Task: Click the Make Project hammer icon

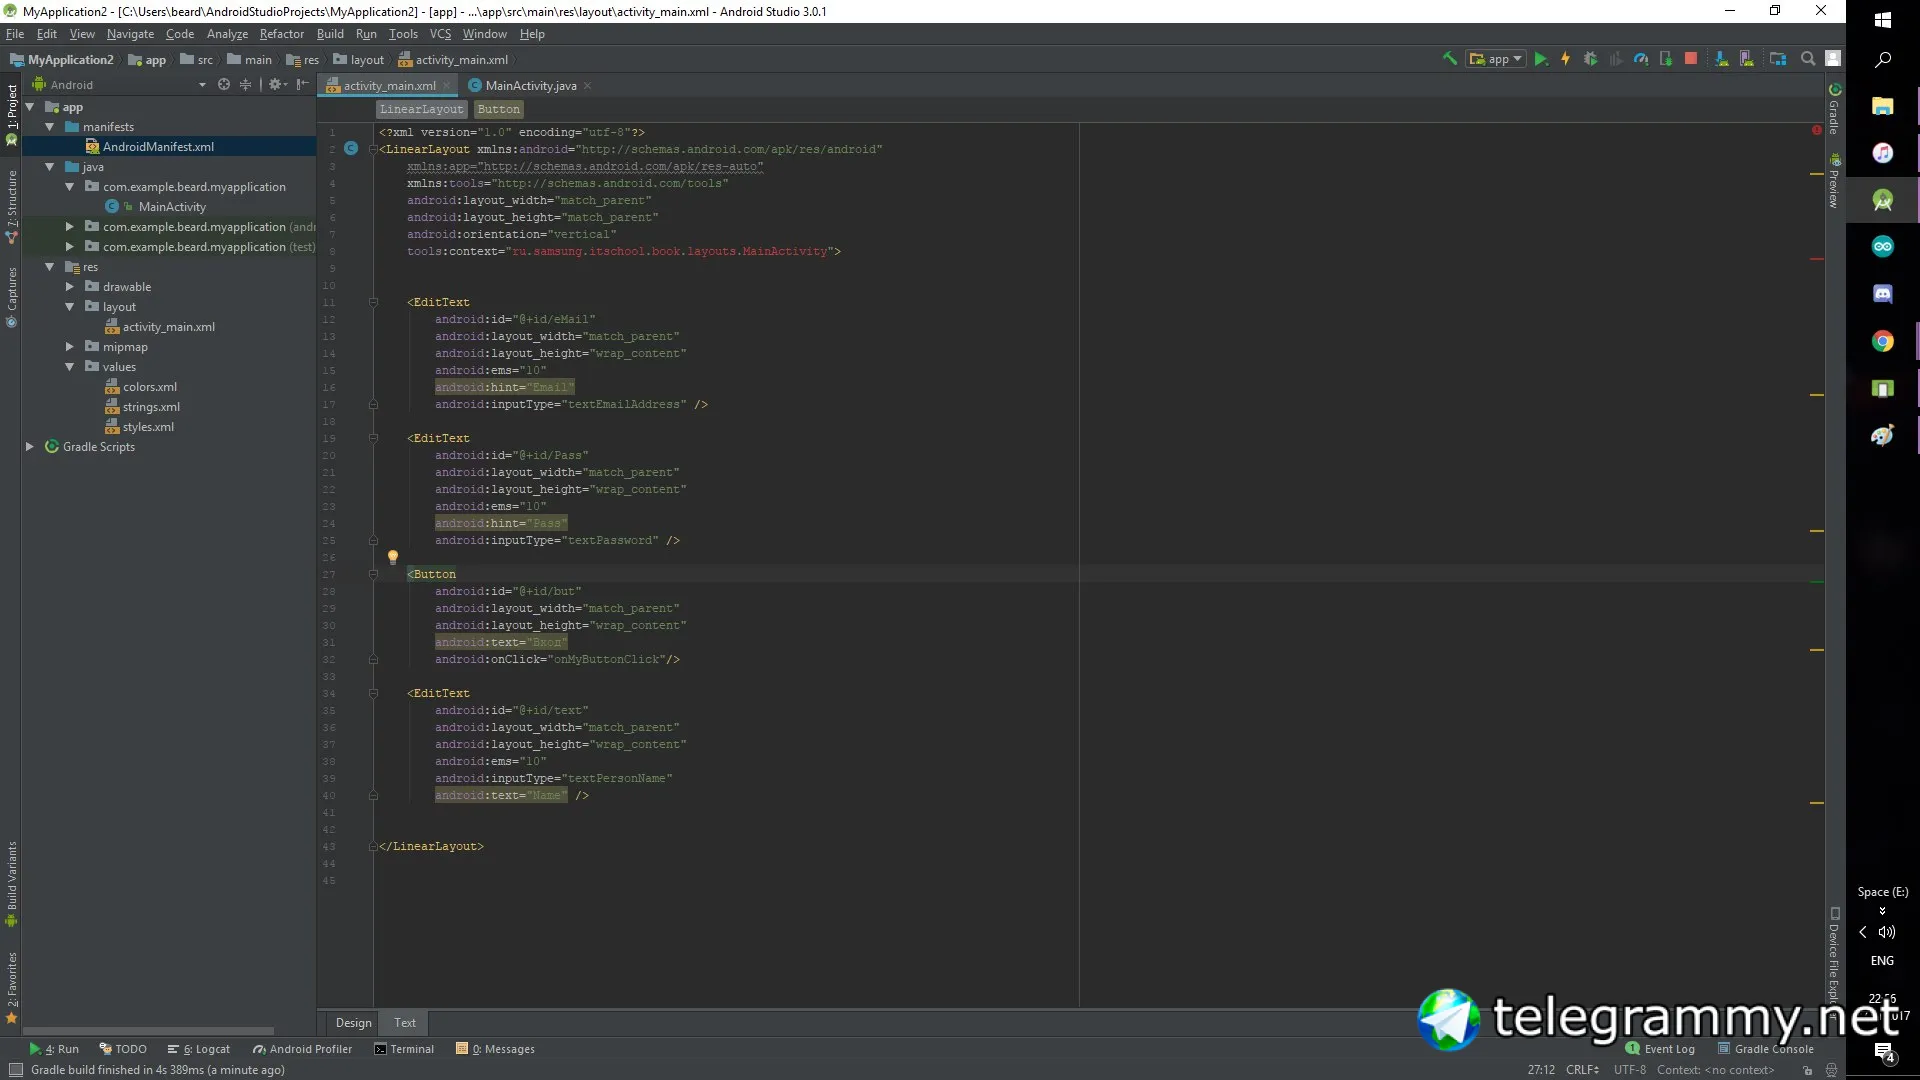Action: (x=1449, y=59)
